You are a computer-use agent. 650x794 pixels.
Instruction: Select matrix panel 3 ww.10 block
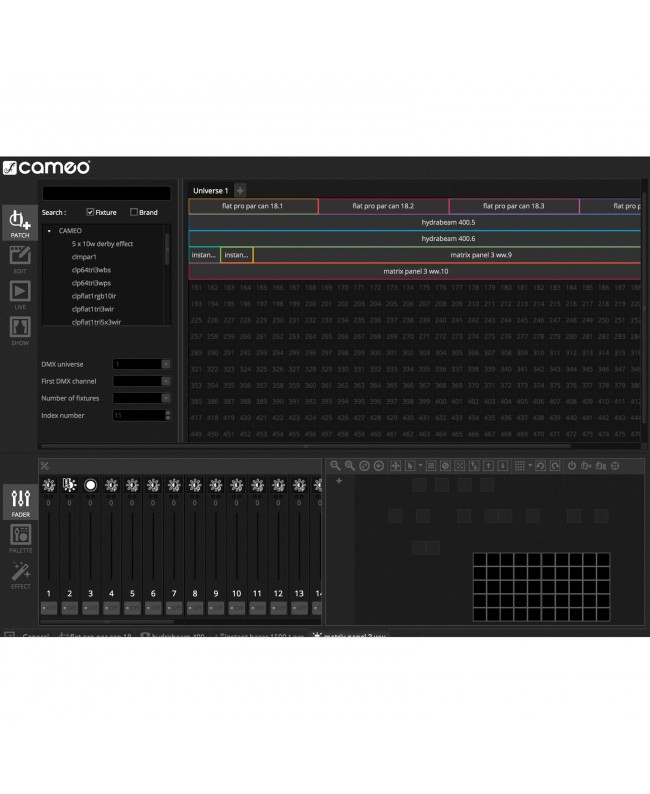click(x=414, y=271)
